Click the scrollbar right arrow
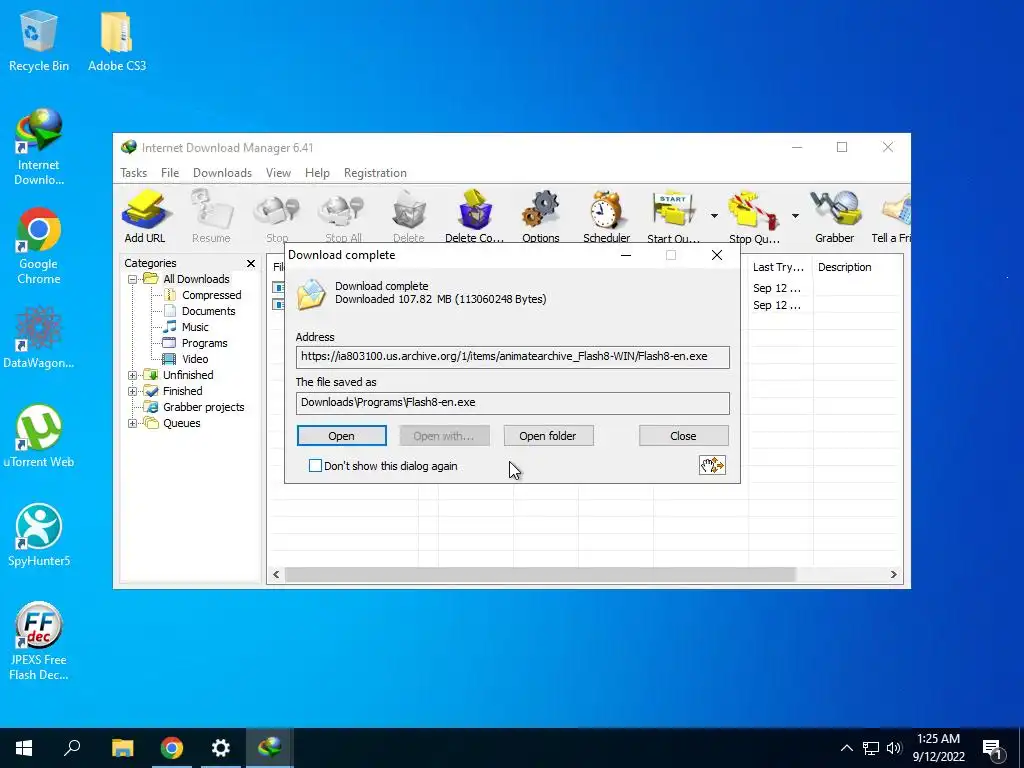Viewport: 1024px width, 768px height. (893, 574)
